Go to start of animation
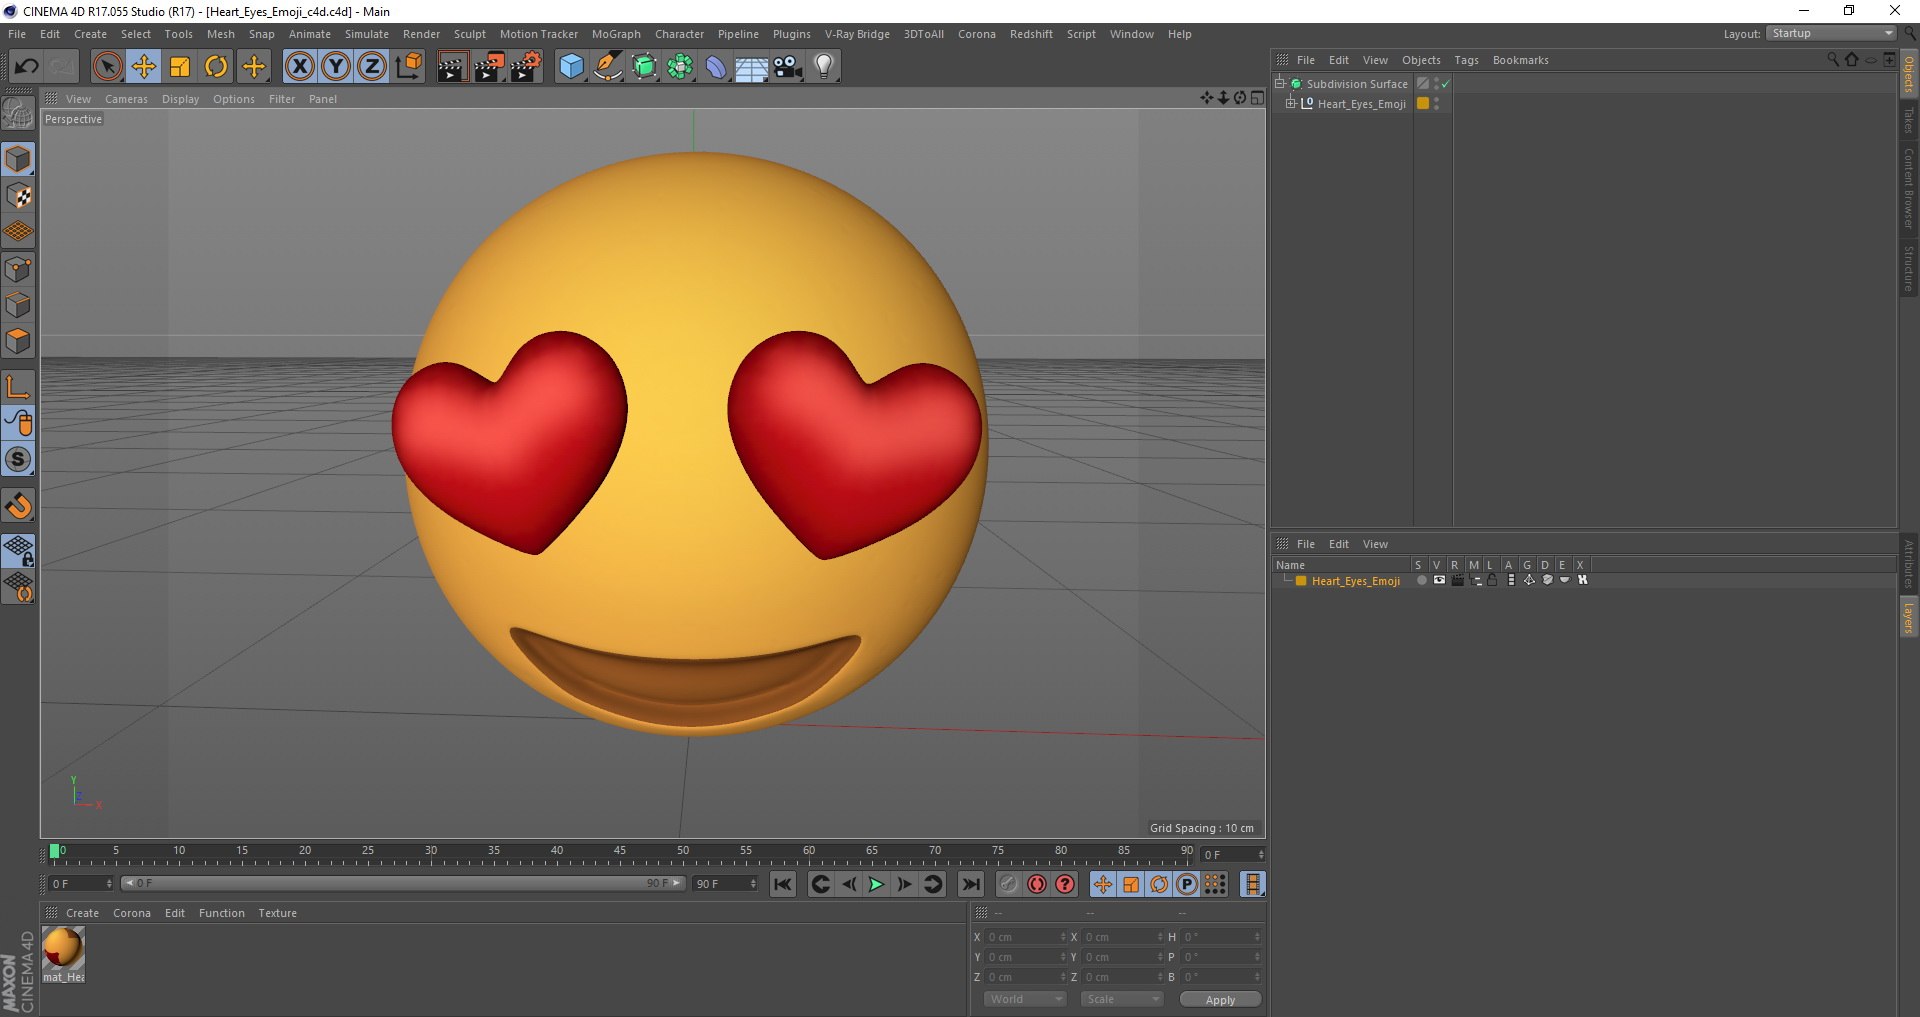The height and width of the screenshot is (1017, 1920). 783,884
